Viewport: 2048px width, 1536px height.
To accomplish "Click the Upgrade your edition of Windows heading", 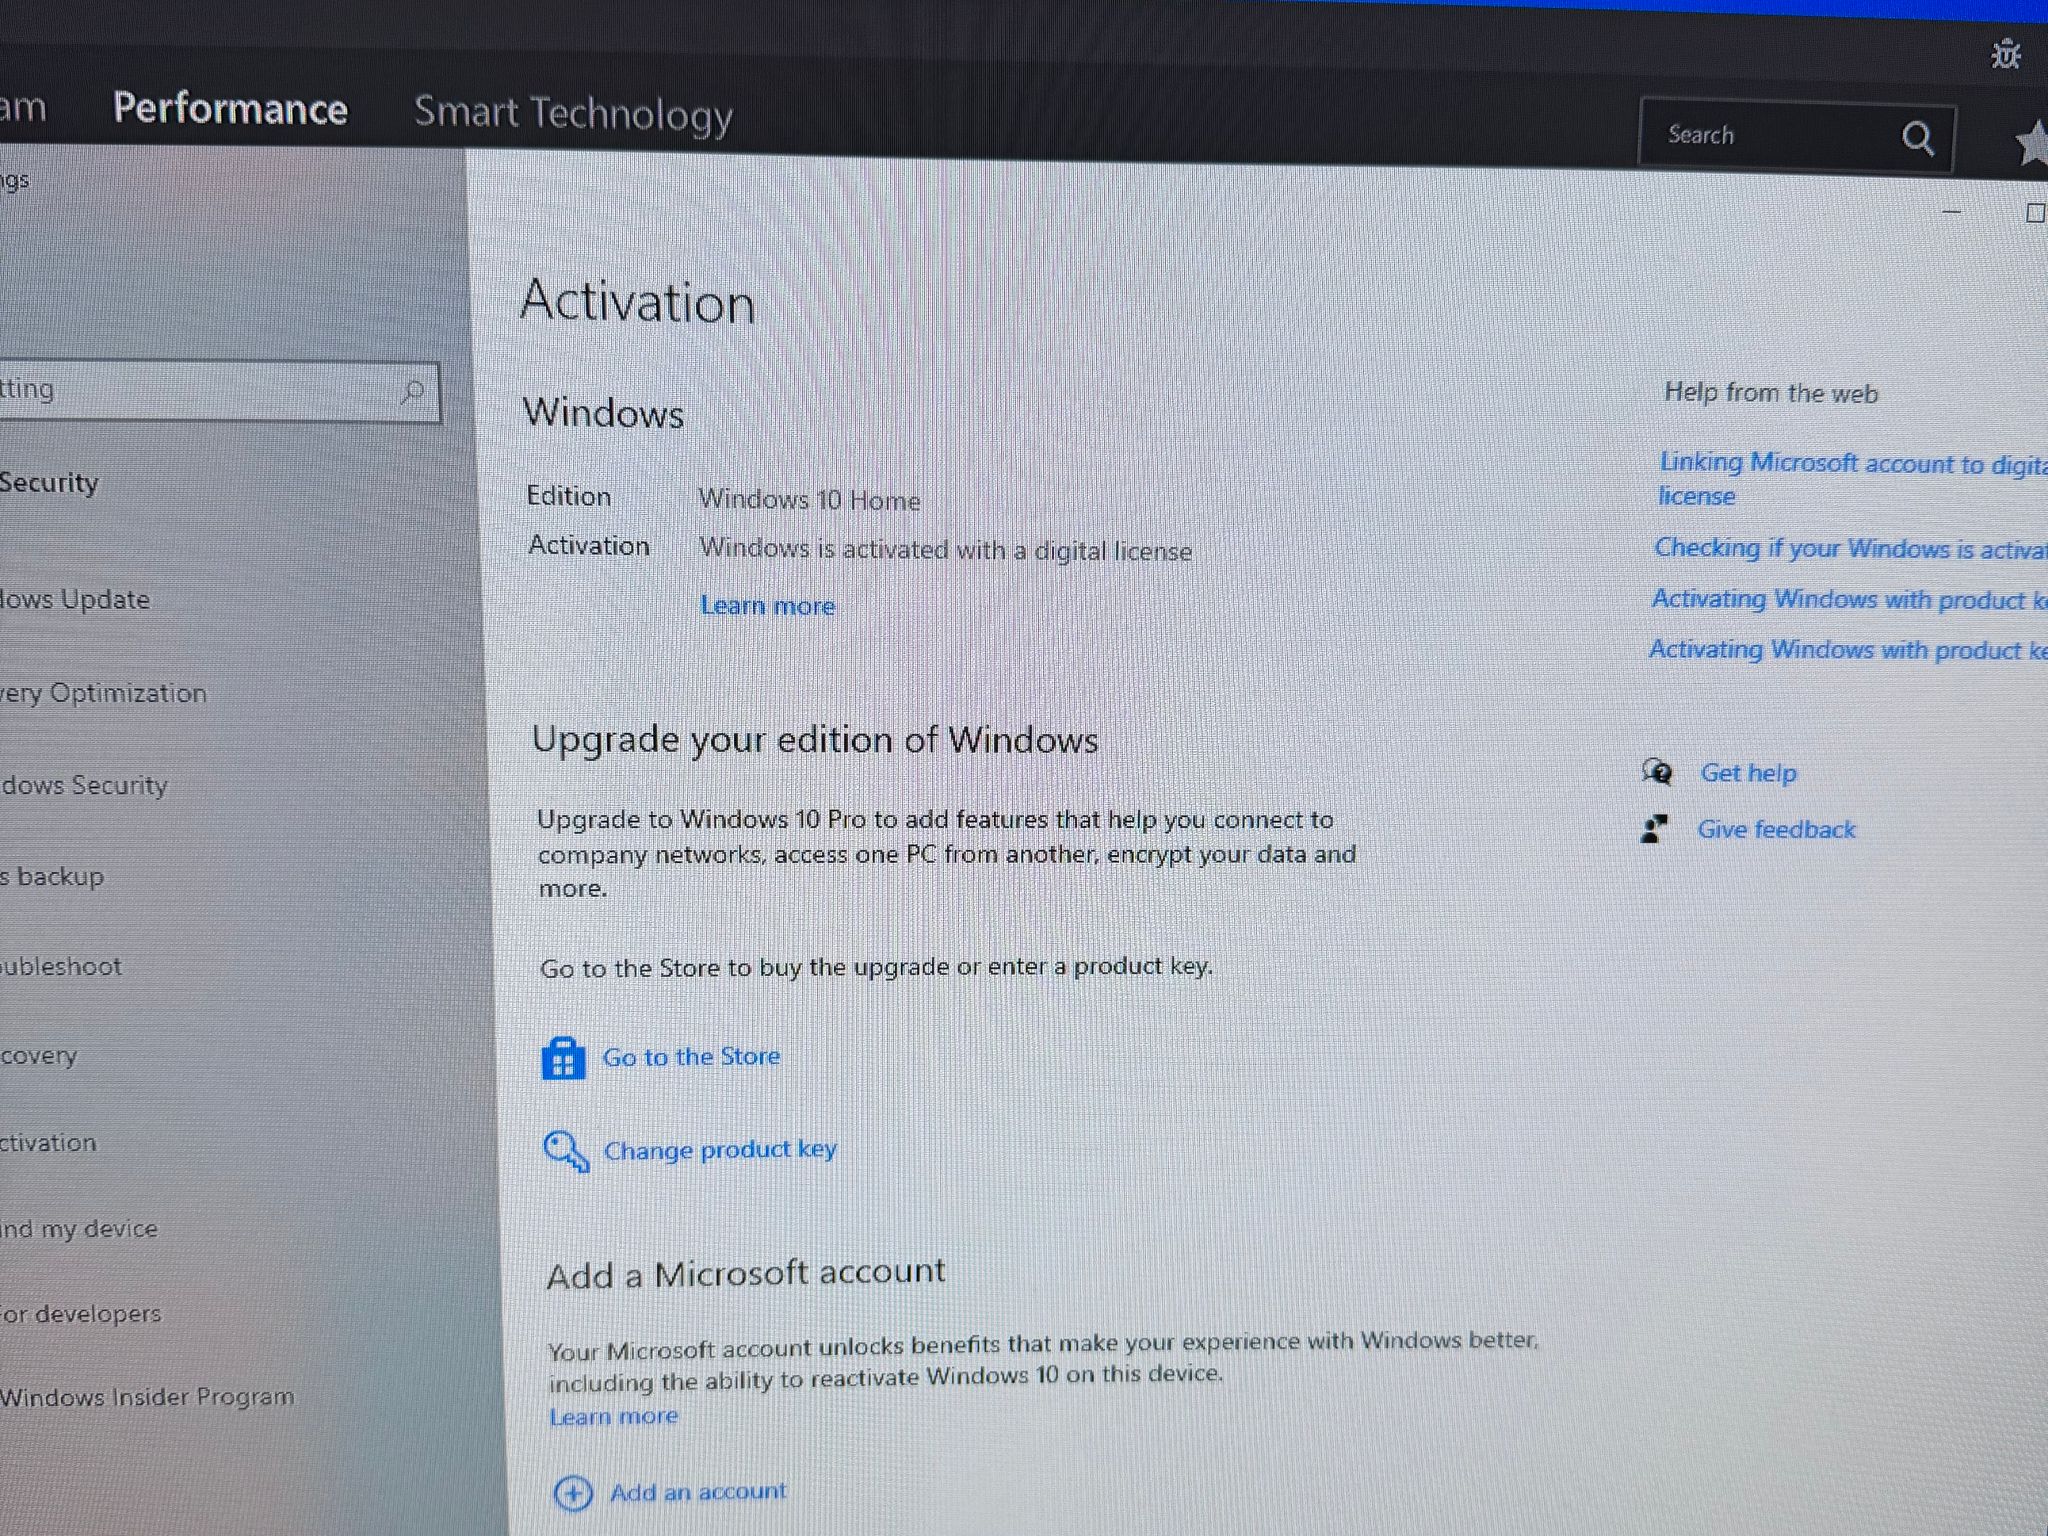I will 815,740.
